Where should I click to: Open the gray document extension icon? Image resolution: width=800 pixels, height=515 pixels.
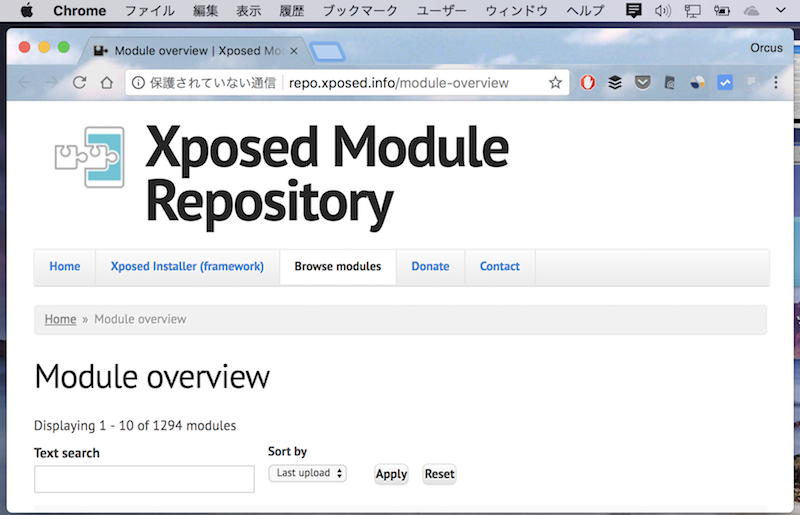[670, 82]
